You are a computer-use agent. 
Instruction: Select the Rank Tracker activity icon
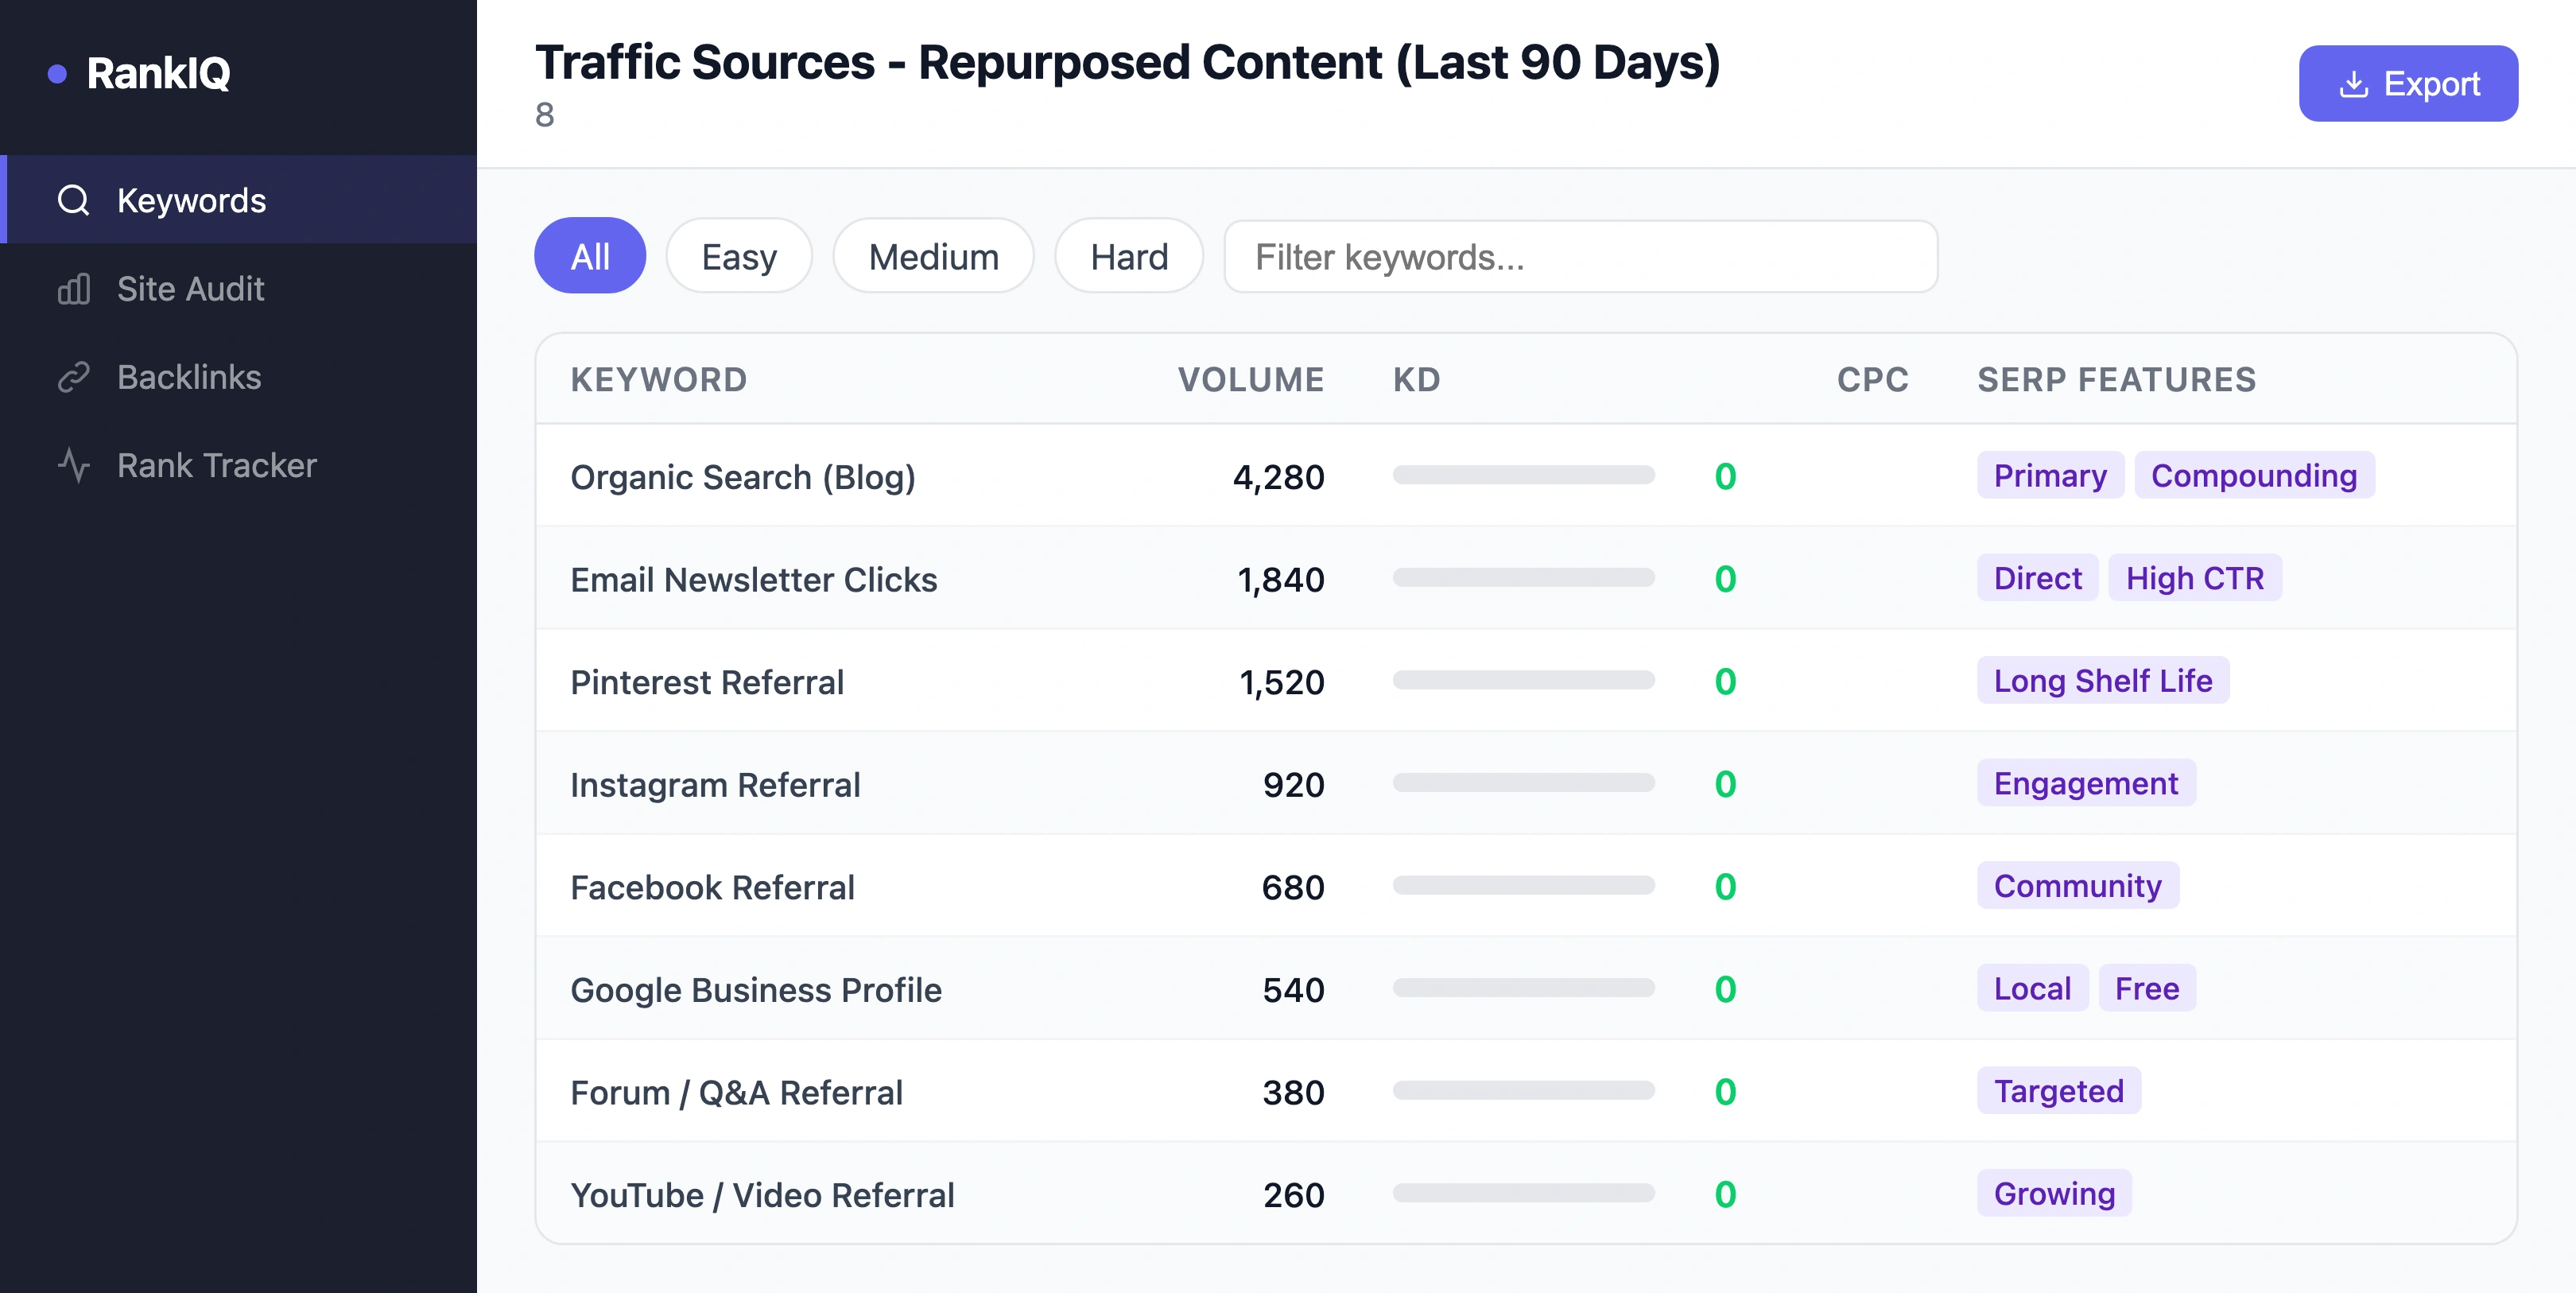74,464
